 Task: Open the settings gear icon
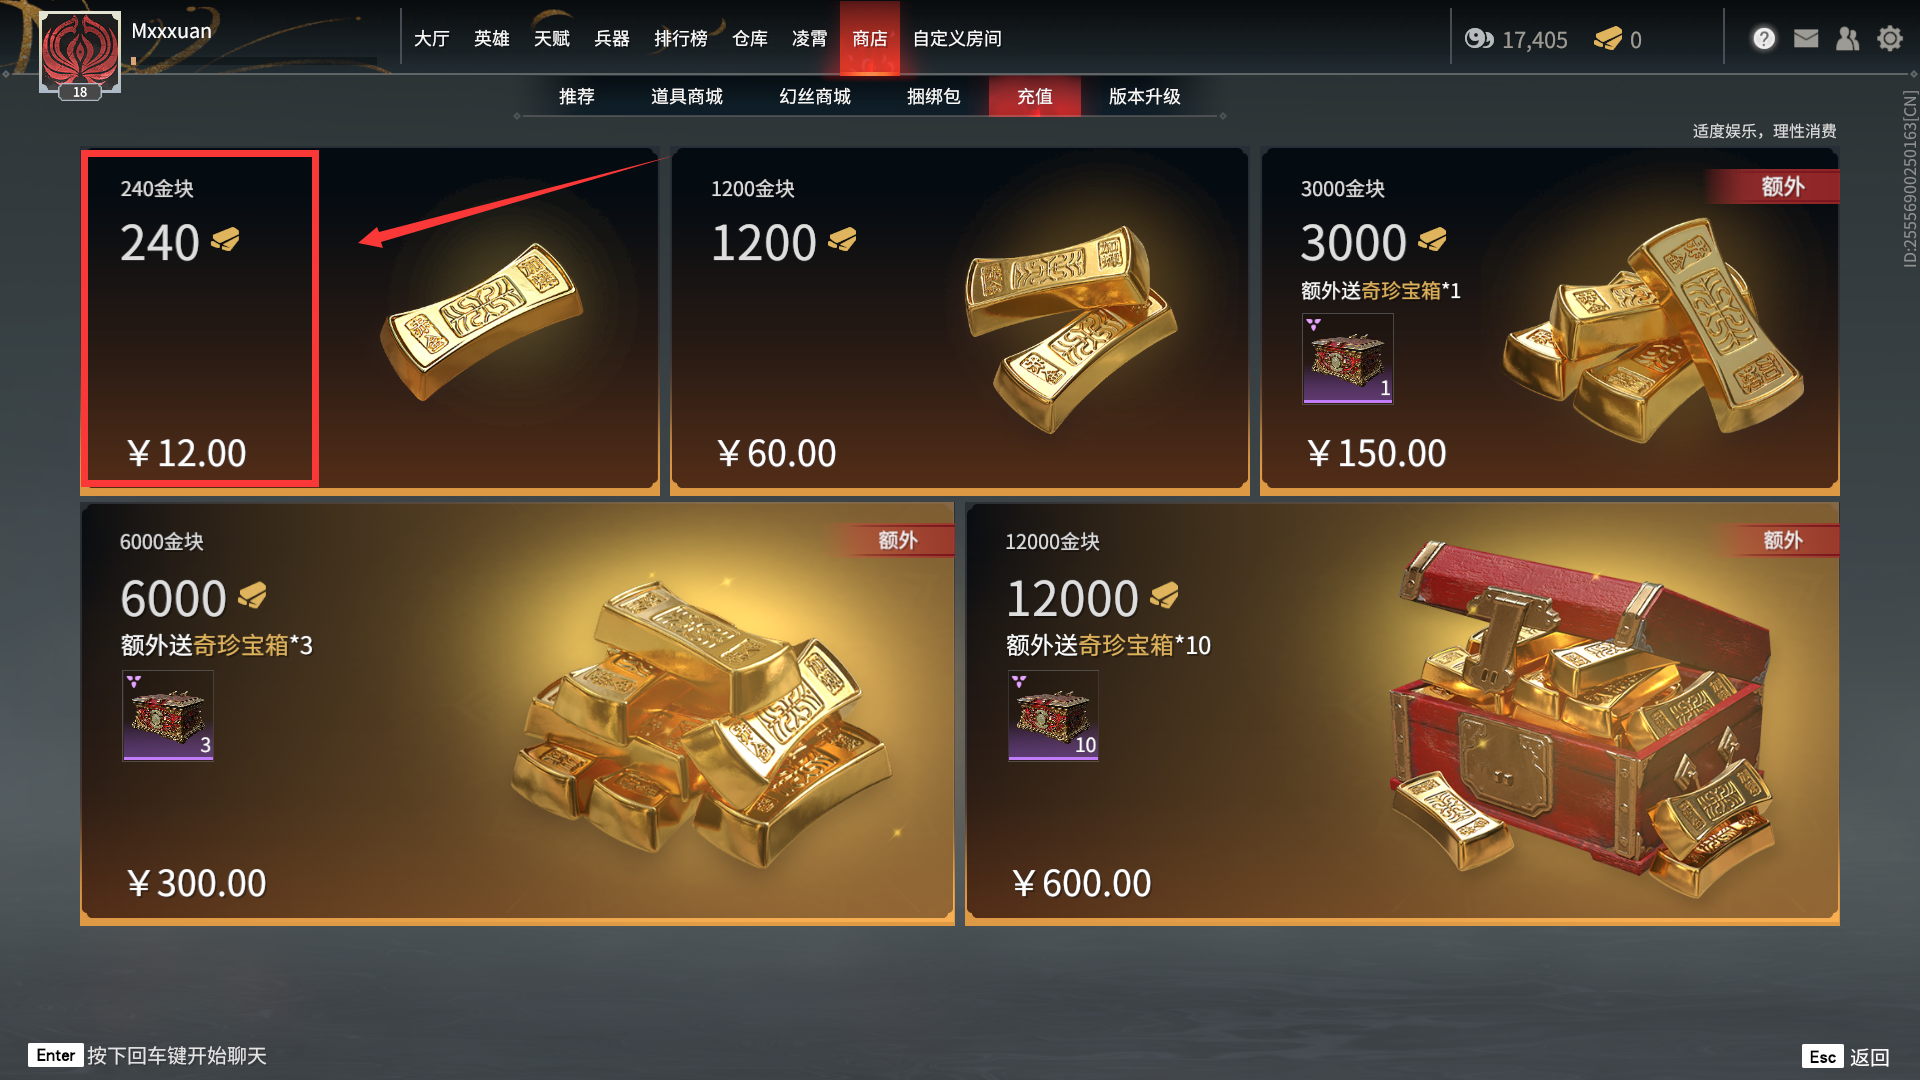click(x=1890, y=39)
